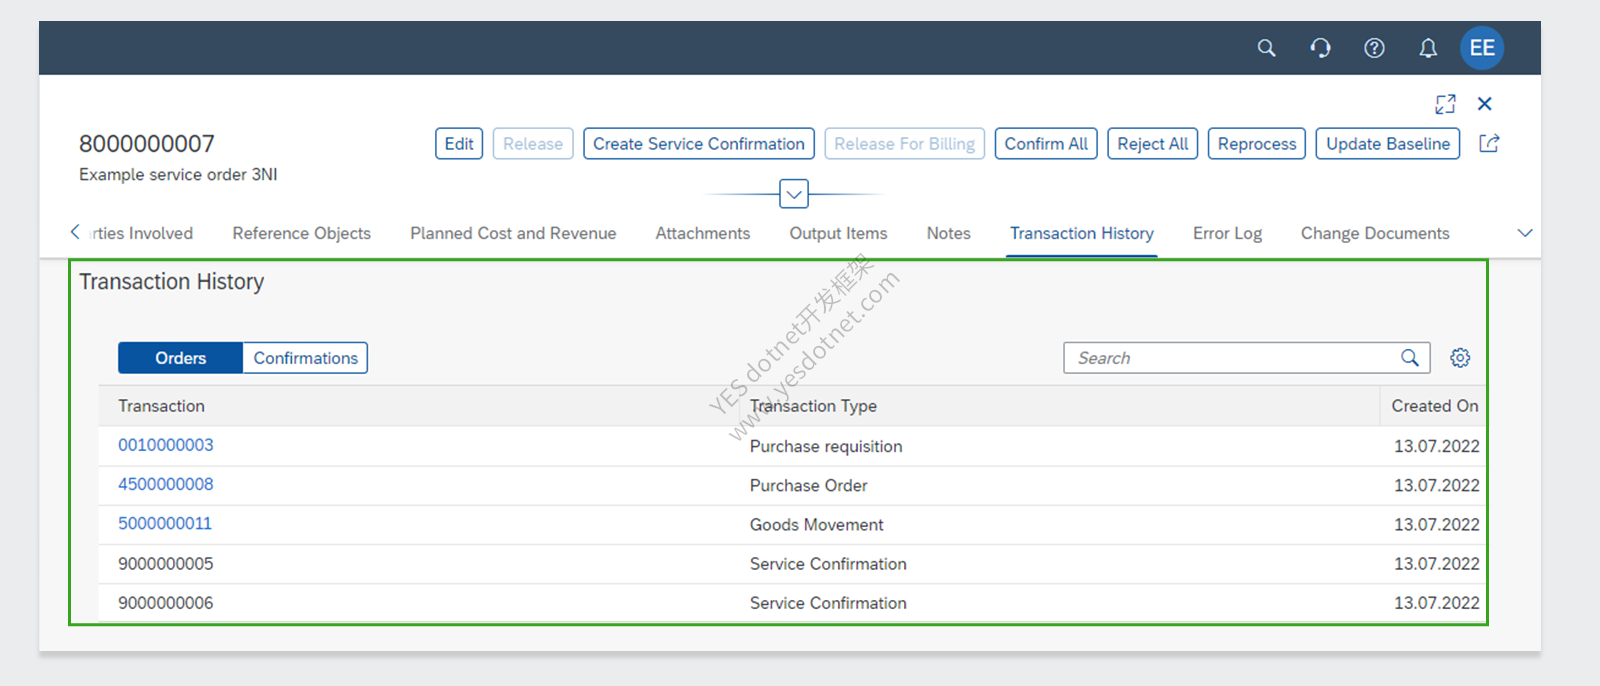Click the Goods Movement cell

817,524
